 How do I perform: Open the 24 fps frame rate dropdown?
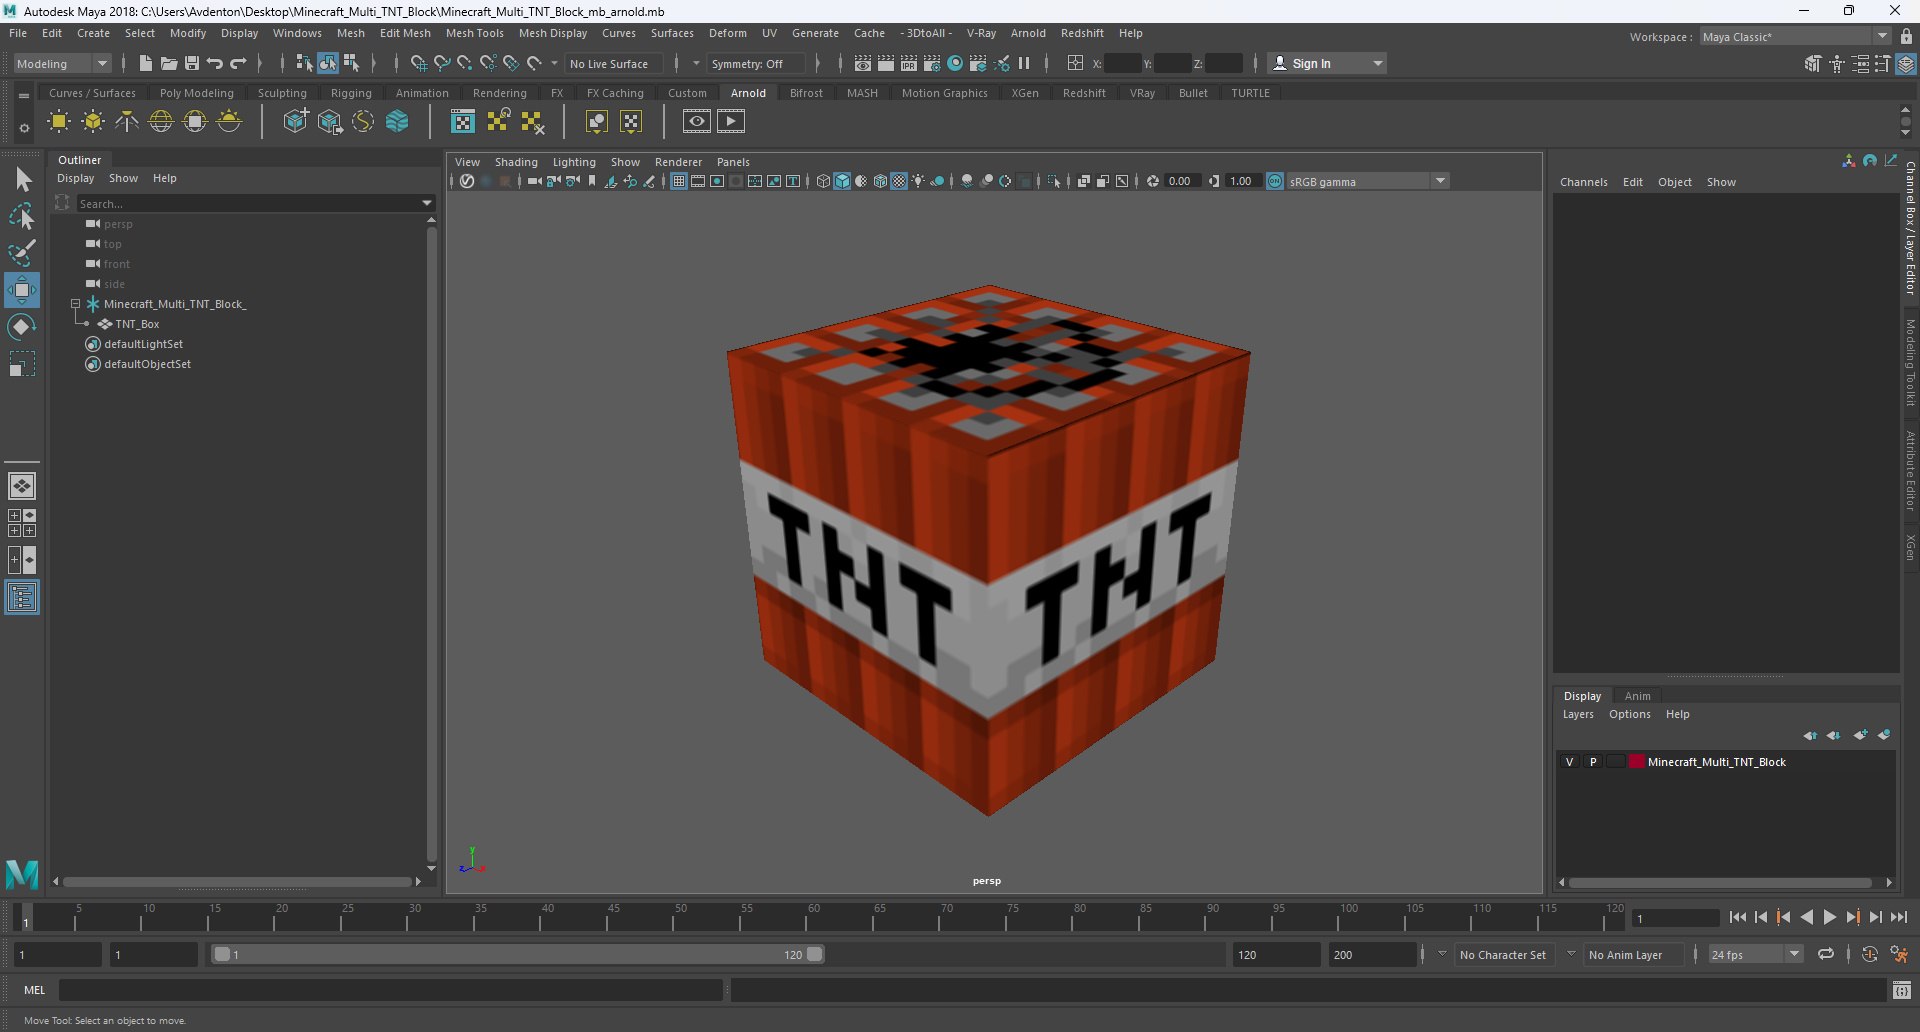pos(1755,955)
